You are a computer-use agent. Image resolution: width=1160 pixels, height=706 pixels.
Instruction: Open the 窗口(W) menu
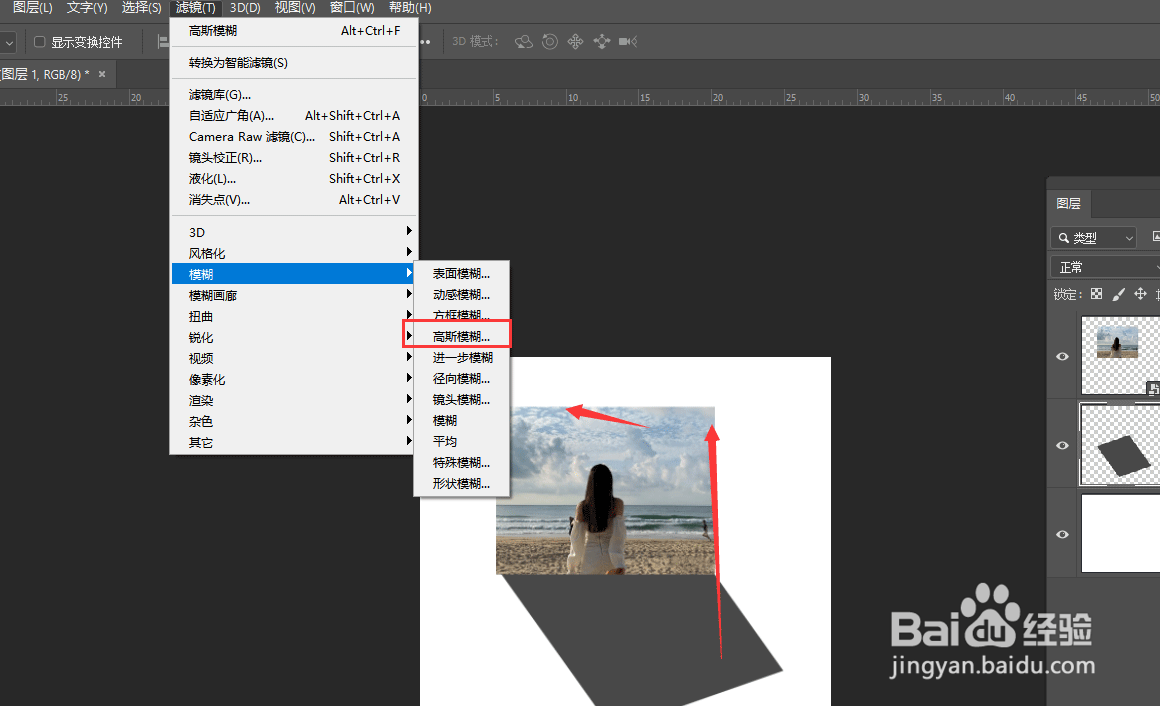click(x=352, y=7)
